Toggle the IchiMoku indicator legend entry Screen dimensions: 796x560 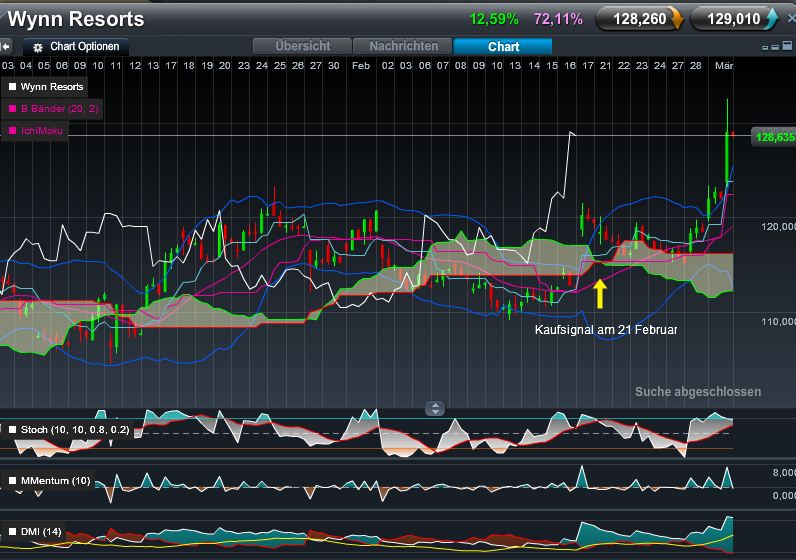36,131
